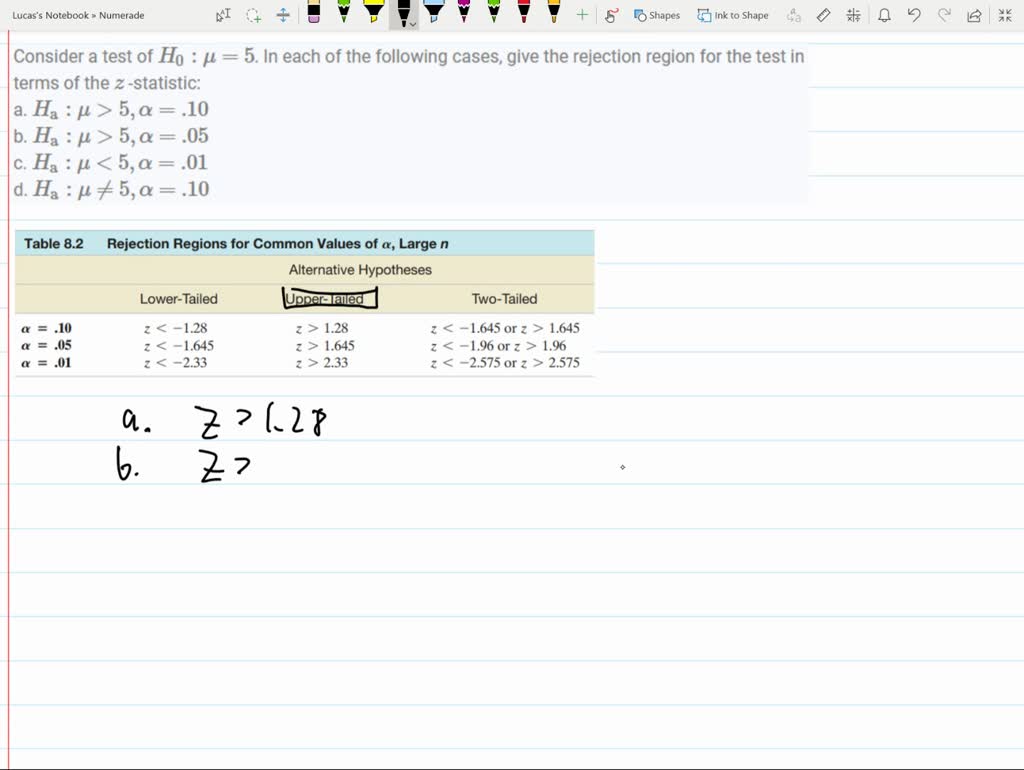The width and height of the screenshot is (1024, 770).
Task: Toggle Ink to Shape
Action: click(x=733, y=15)
